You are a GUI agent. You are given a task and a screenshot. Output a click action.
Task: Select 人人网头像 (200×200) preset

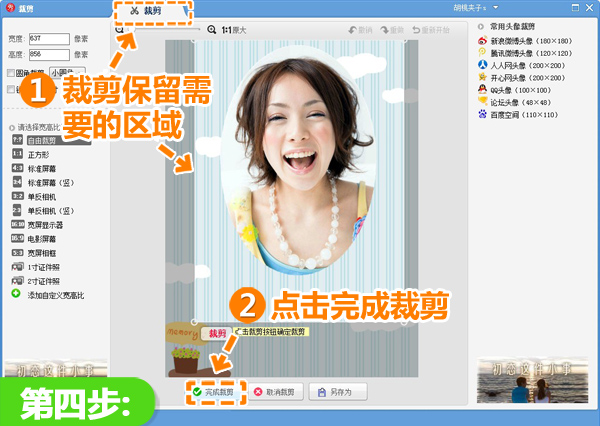coord(521,65)
